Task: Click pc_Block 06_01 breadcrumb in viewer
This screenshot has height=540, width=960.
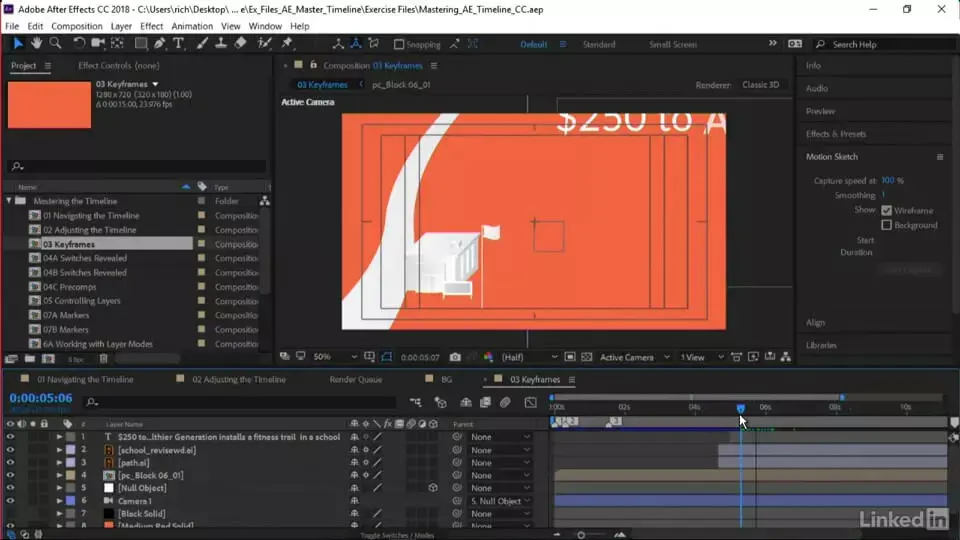Action: click(401, 84)
